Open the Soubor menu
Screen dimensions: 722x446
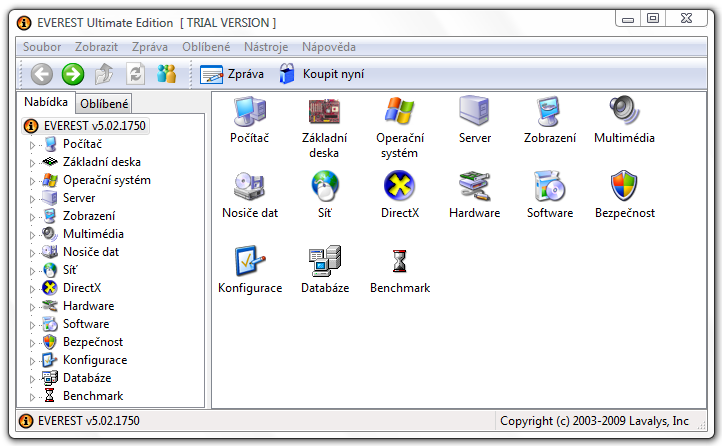pyautogui.click(x=42, y=47)
